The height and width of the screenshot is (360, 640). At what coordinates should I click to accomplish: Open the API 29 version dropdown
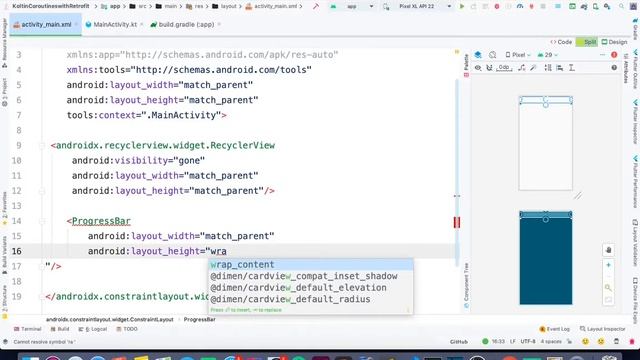[547, 55]
